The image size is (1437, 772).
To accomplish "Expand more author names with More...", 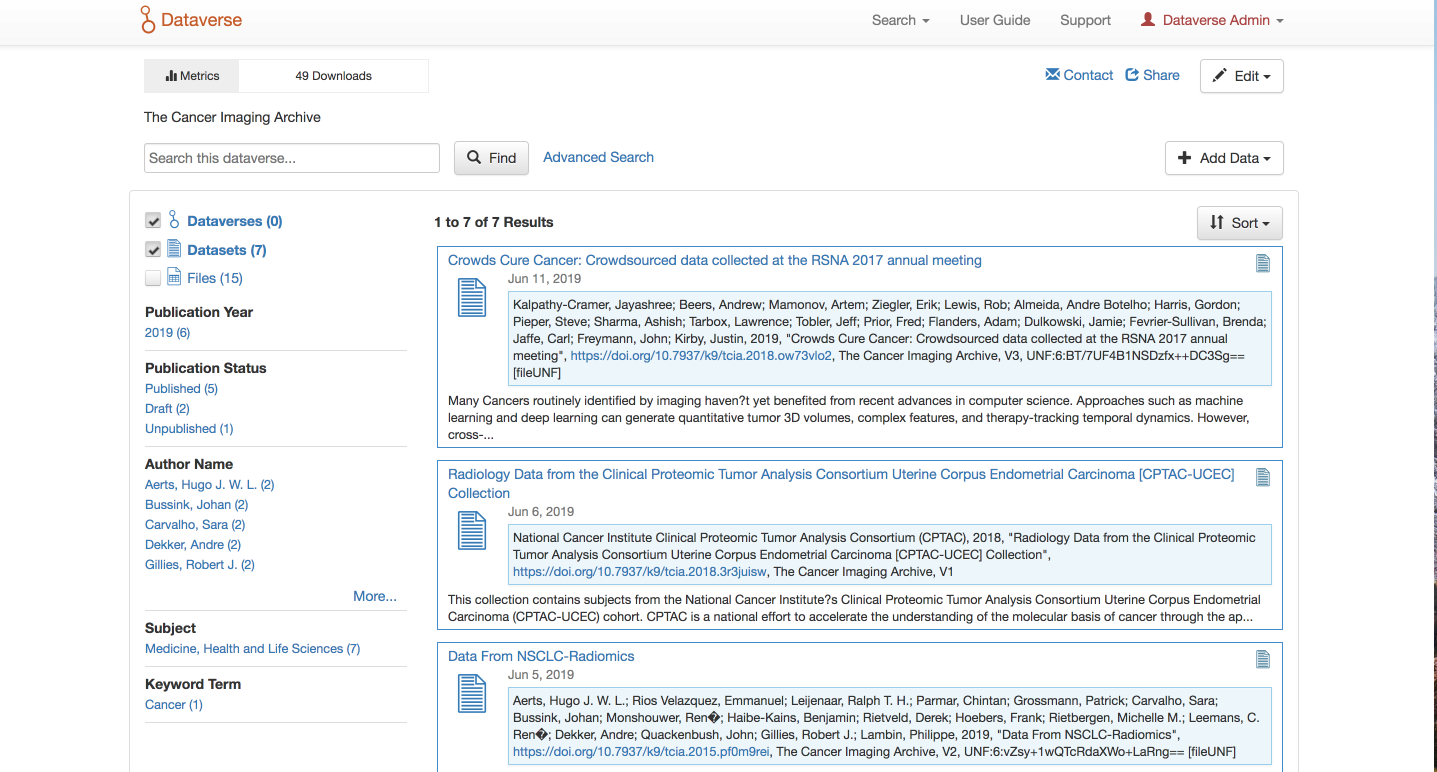I will coord(375,596).
